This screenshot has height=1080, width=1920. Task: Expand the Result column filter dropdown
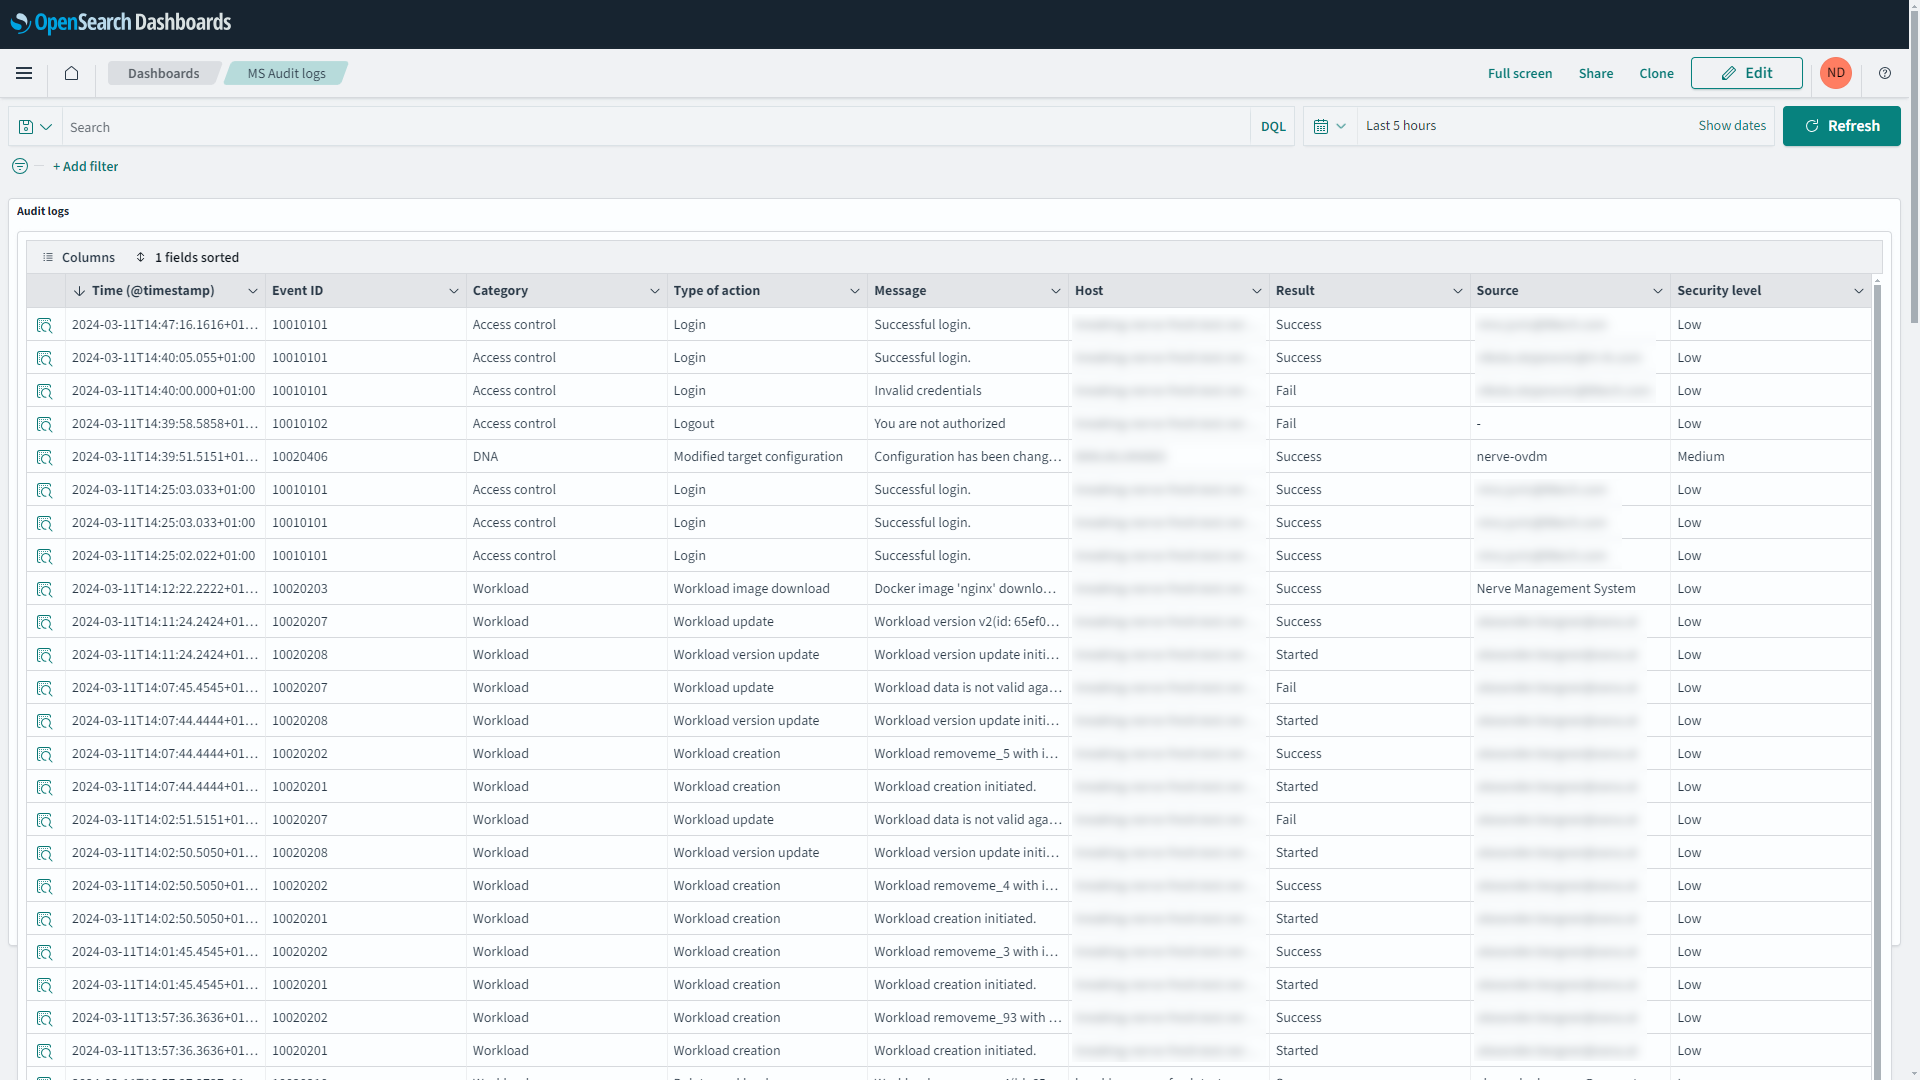1456,290
